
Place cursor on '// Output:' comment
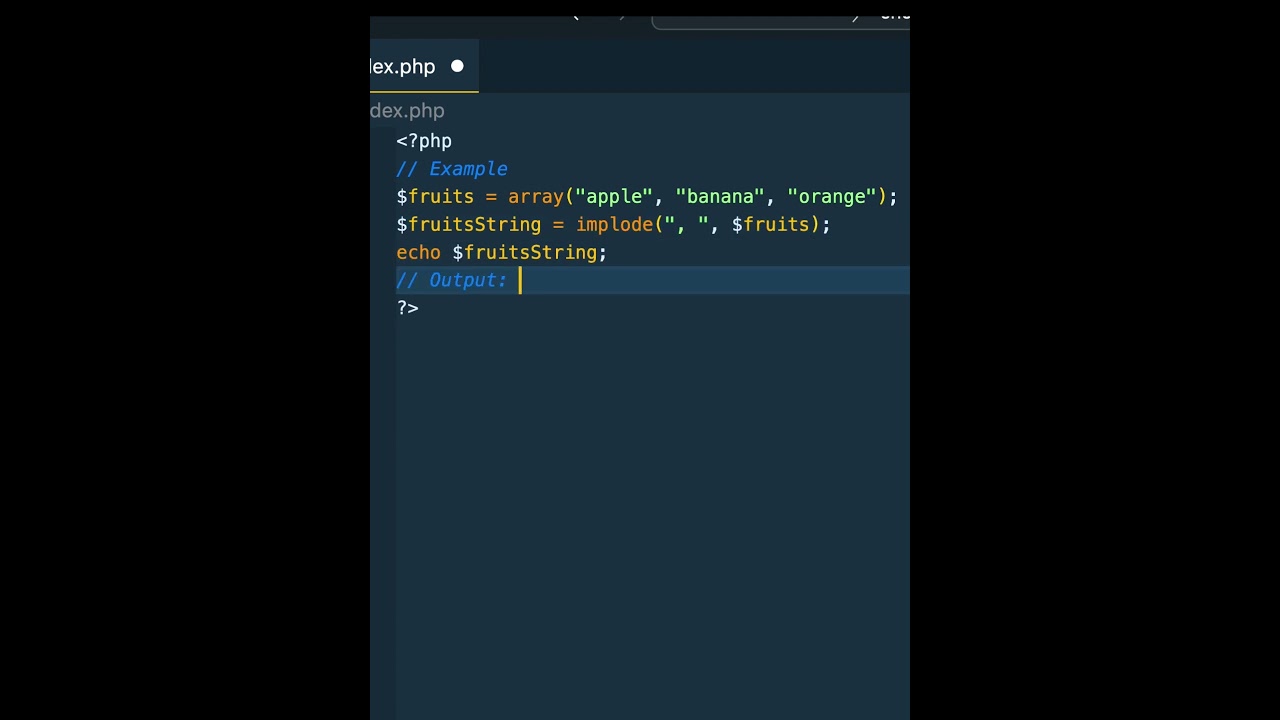click(452, 281)
